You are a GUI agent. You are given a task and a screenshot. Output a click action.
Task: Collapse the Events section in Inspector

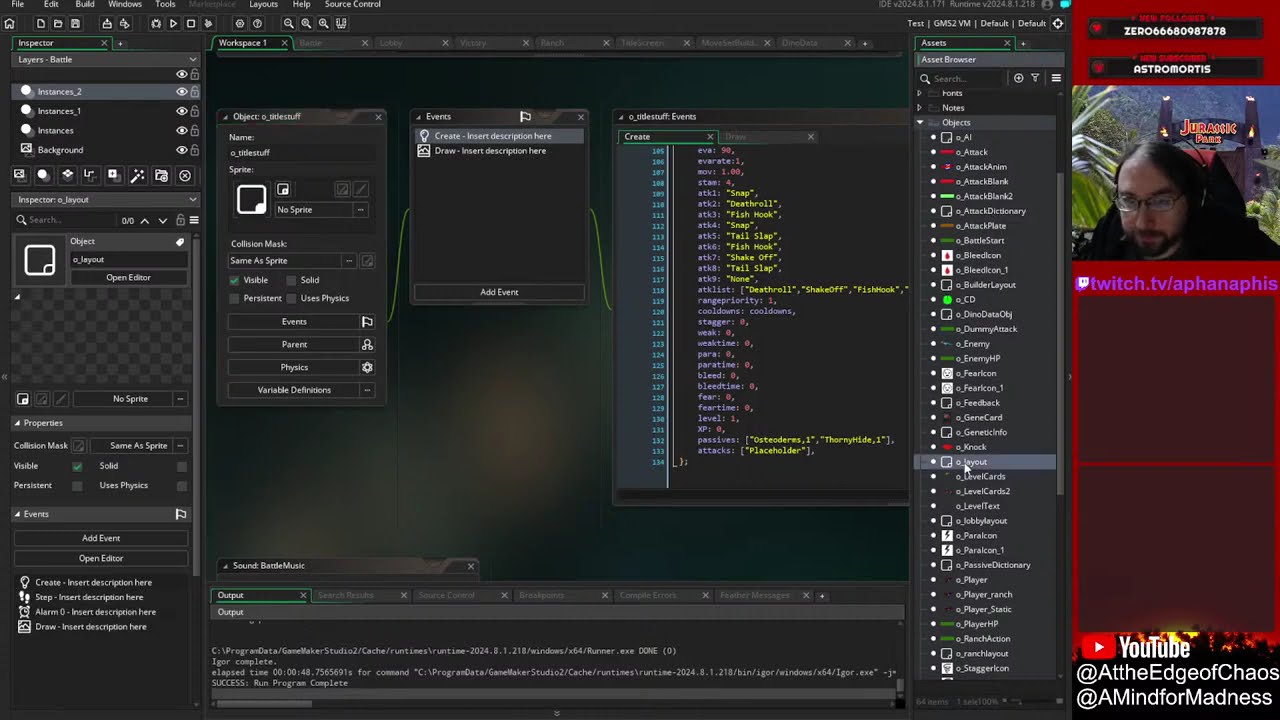(x=17, y=514)
